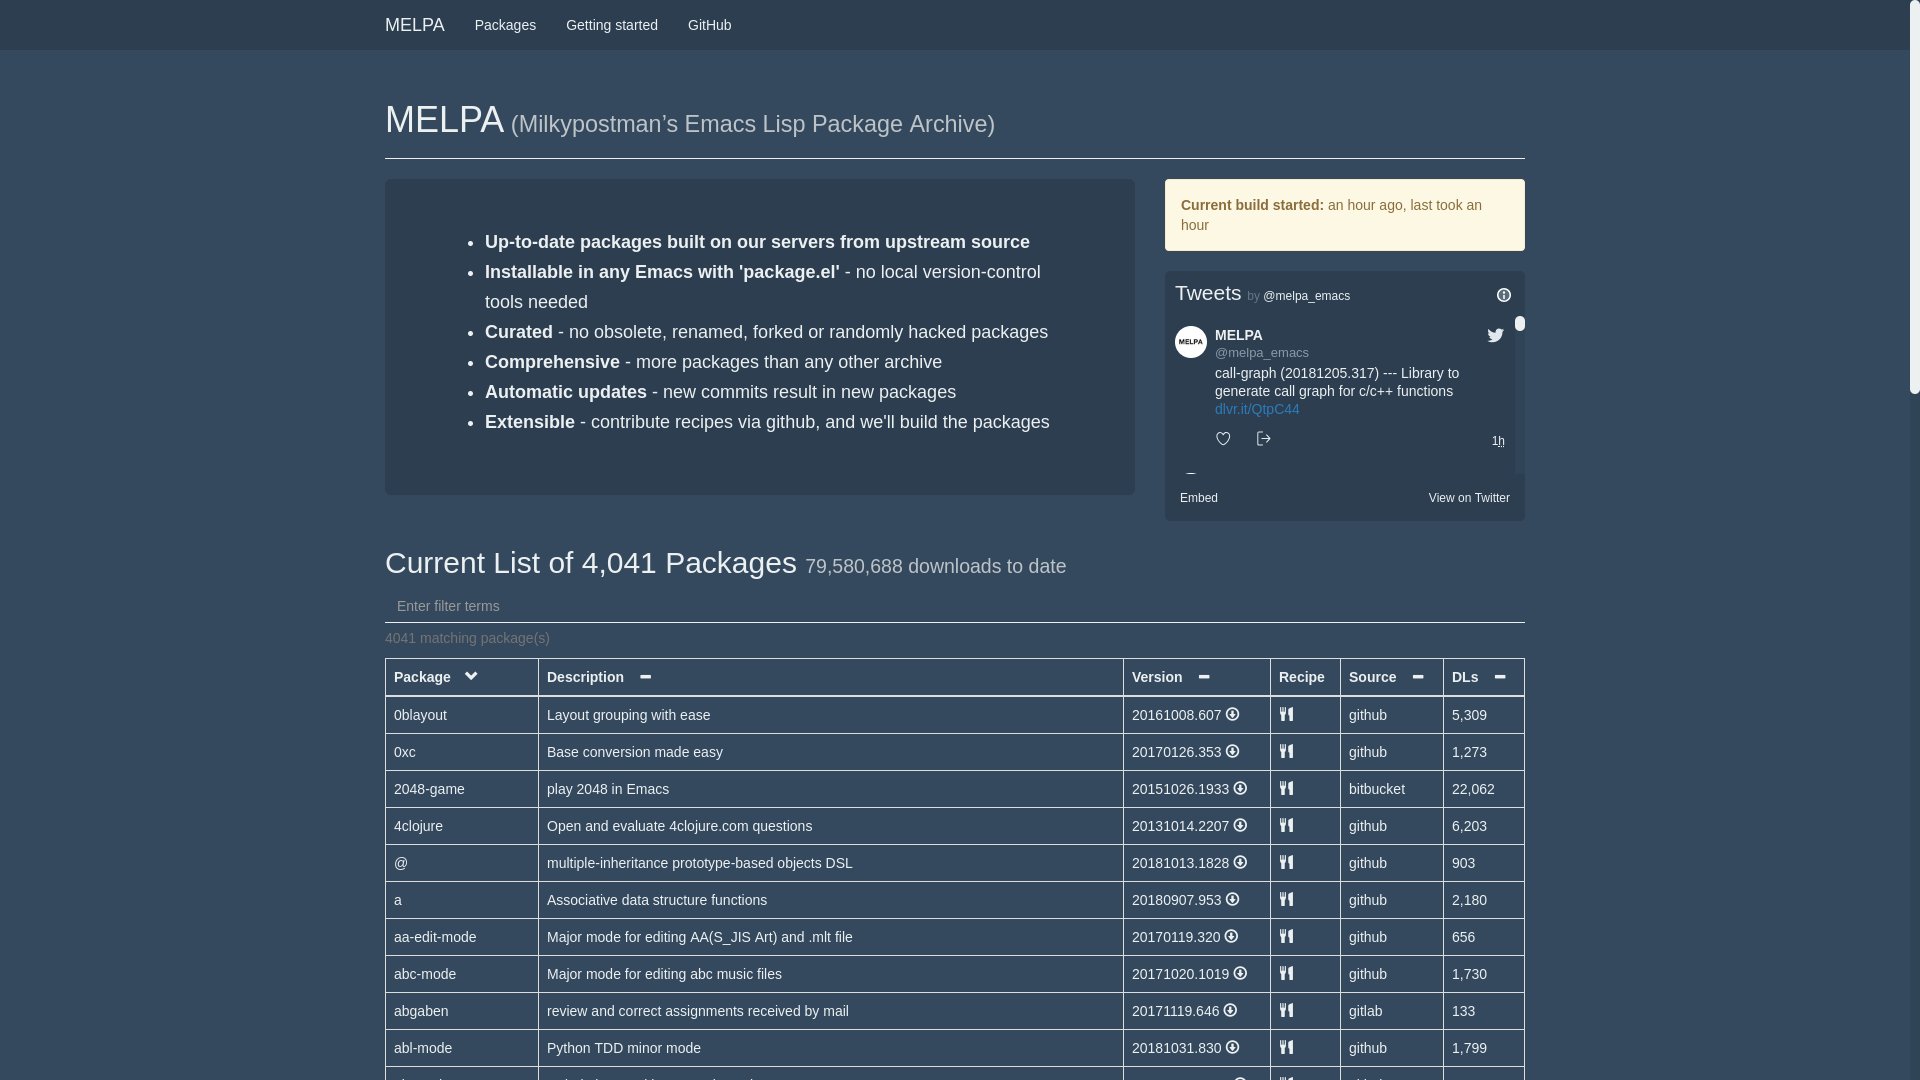
Task: Open recipe icon in the @ row
Action: pos(1286,863)
